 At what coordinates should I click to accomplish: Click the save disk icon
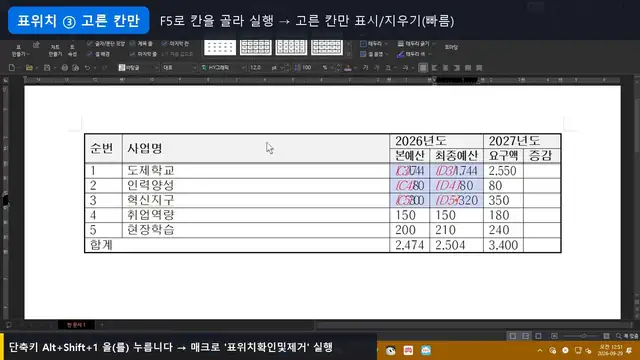point(47,68)
